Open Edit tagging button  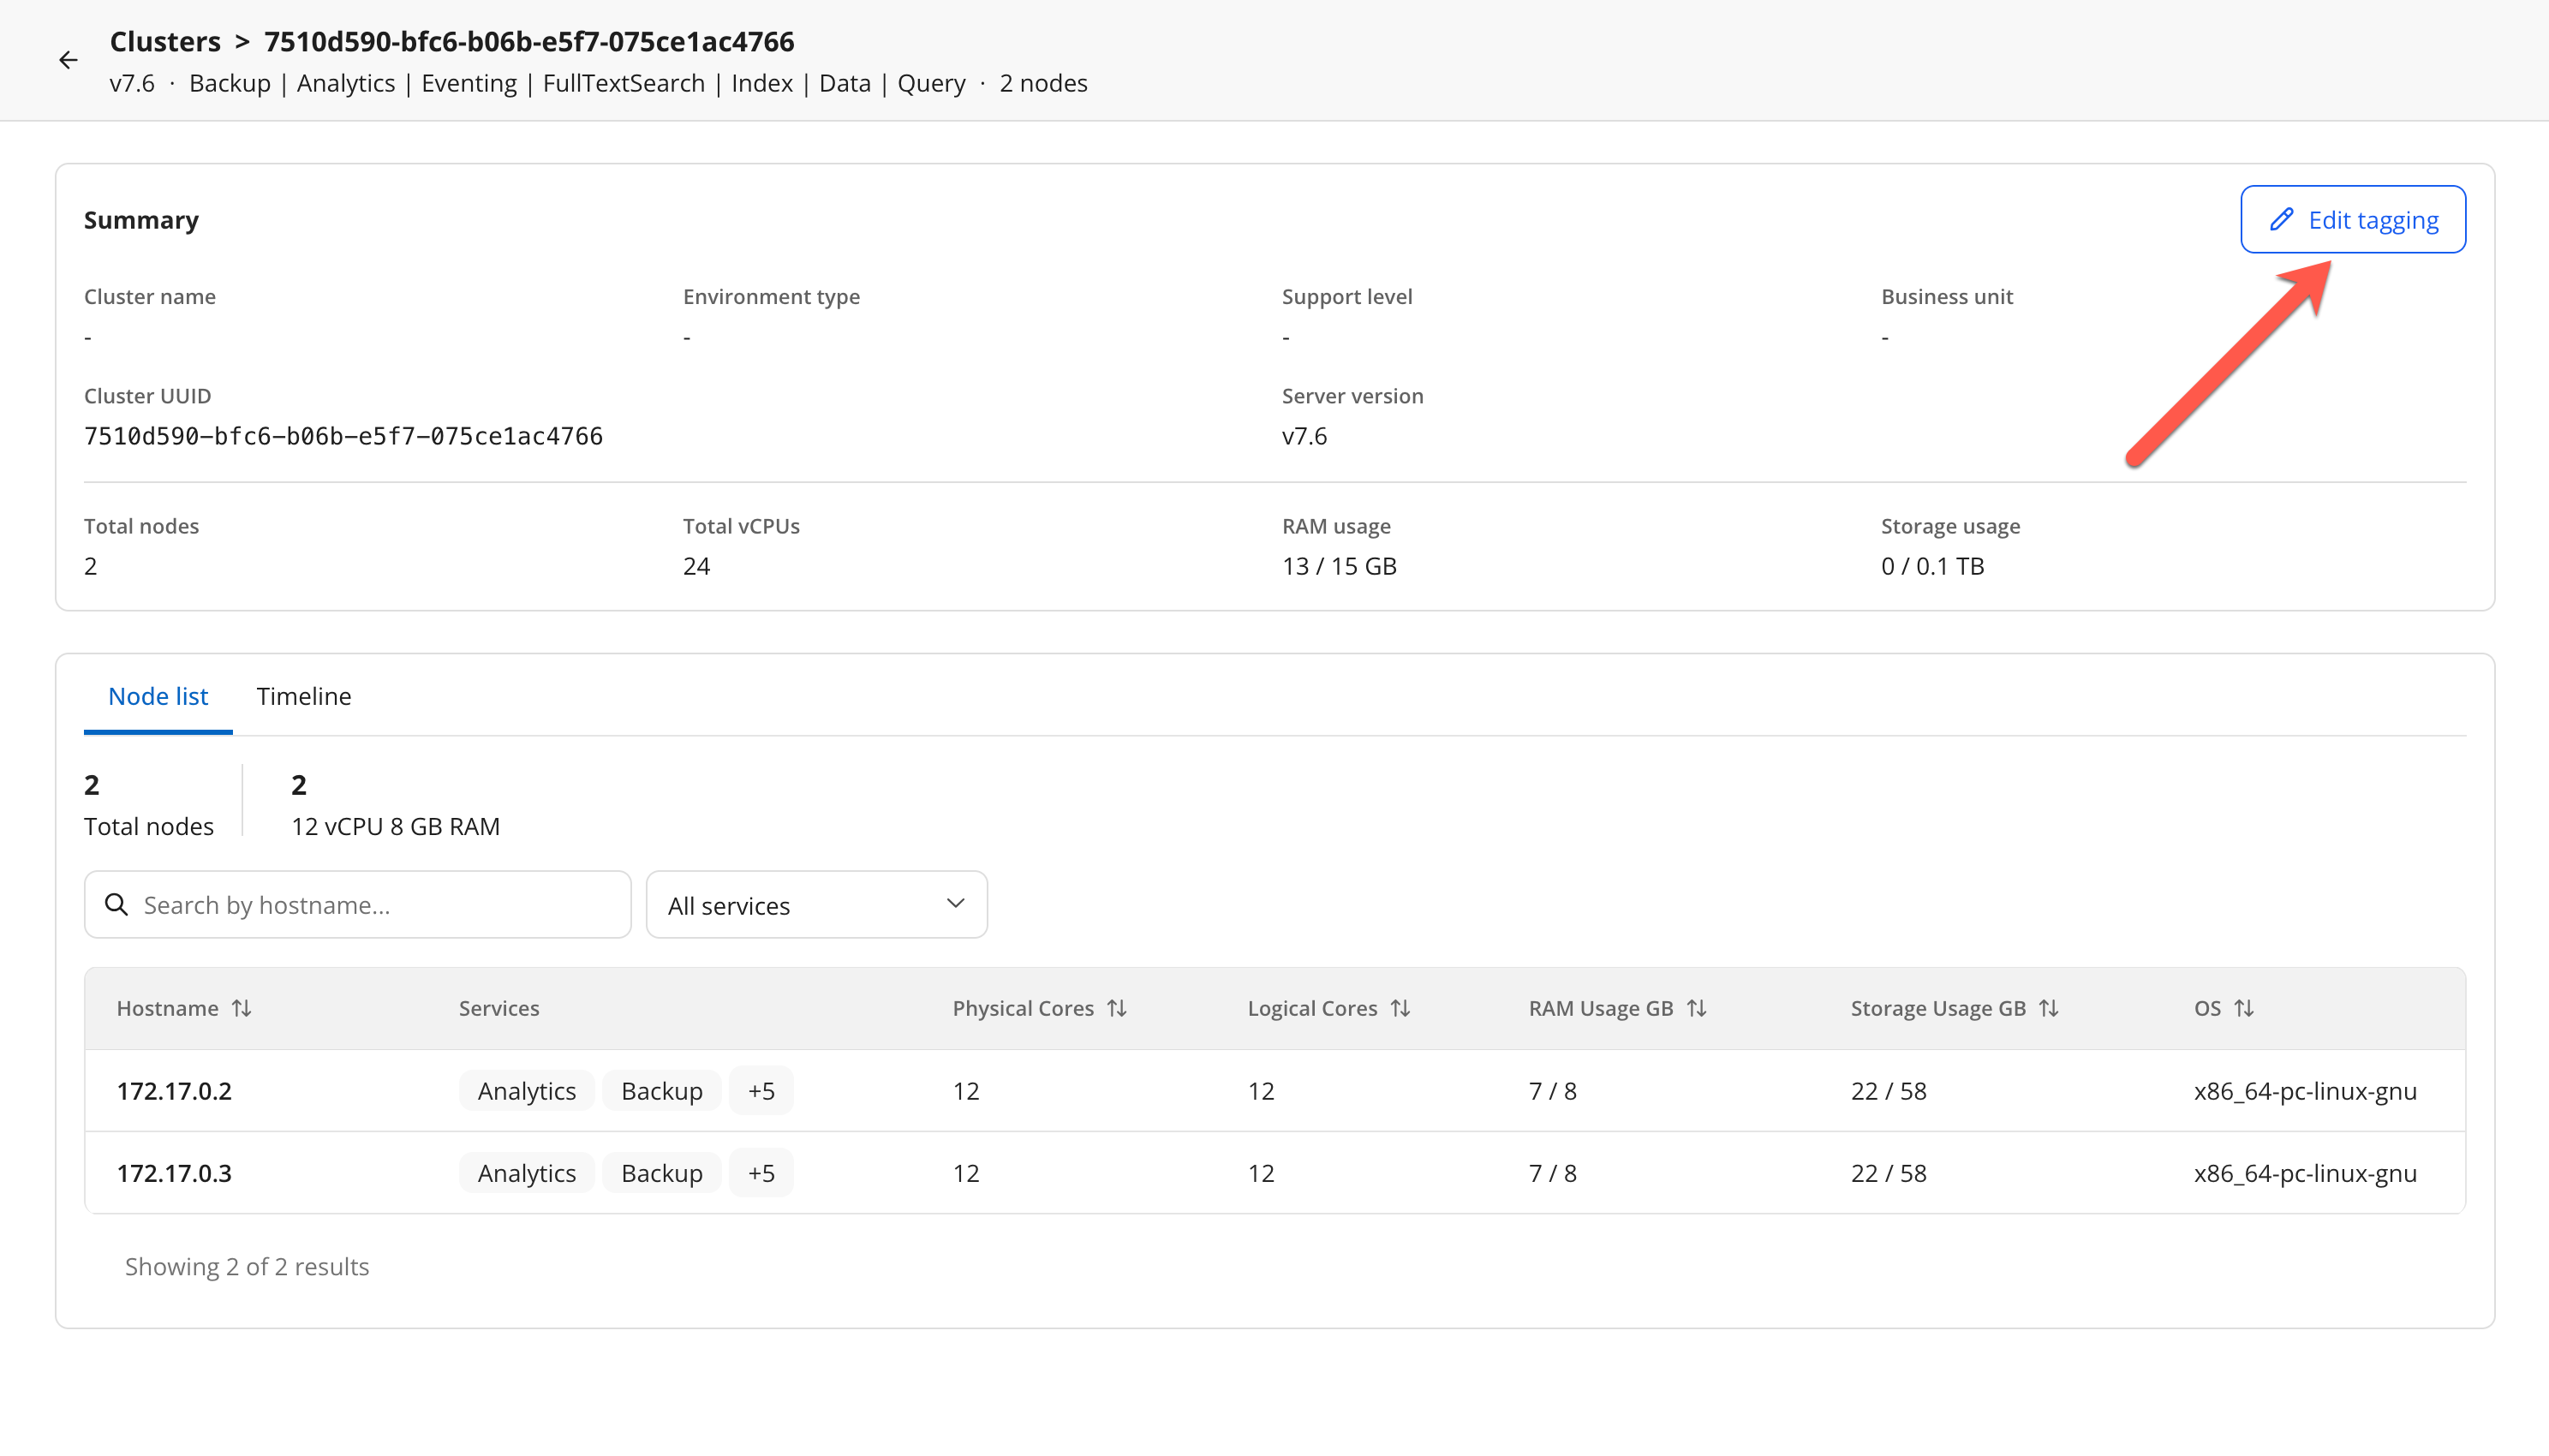click(x=2352, y=219)
